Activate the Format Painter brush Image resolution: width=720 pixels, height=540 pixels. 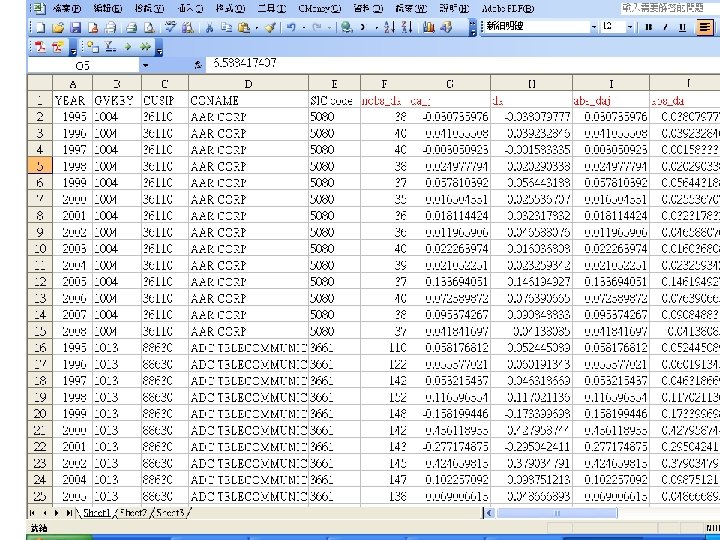pyautogui.click(x=271, y=28)
